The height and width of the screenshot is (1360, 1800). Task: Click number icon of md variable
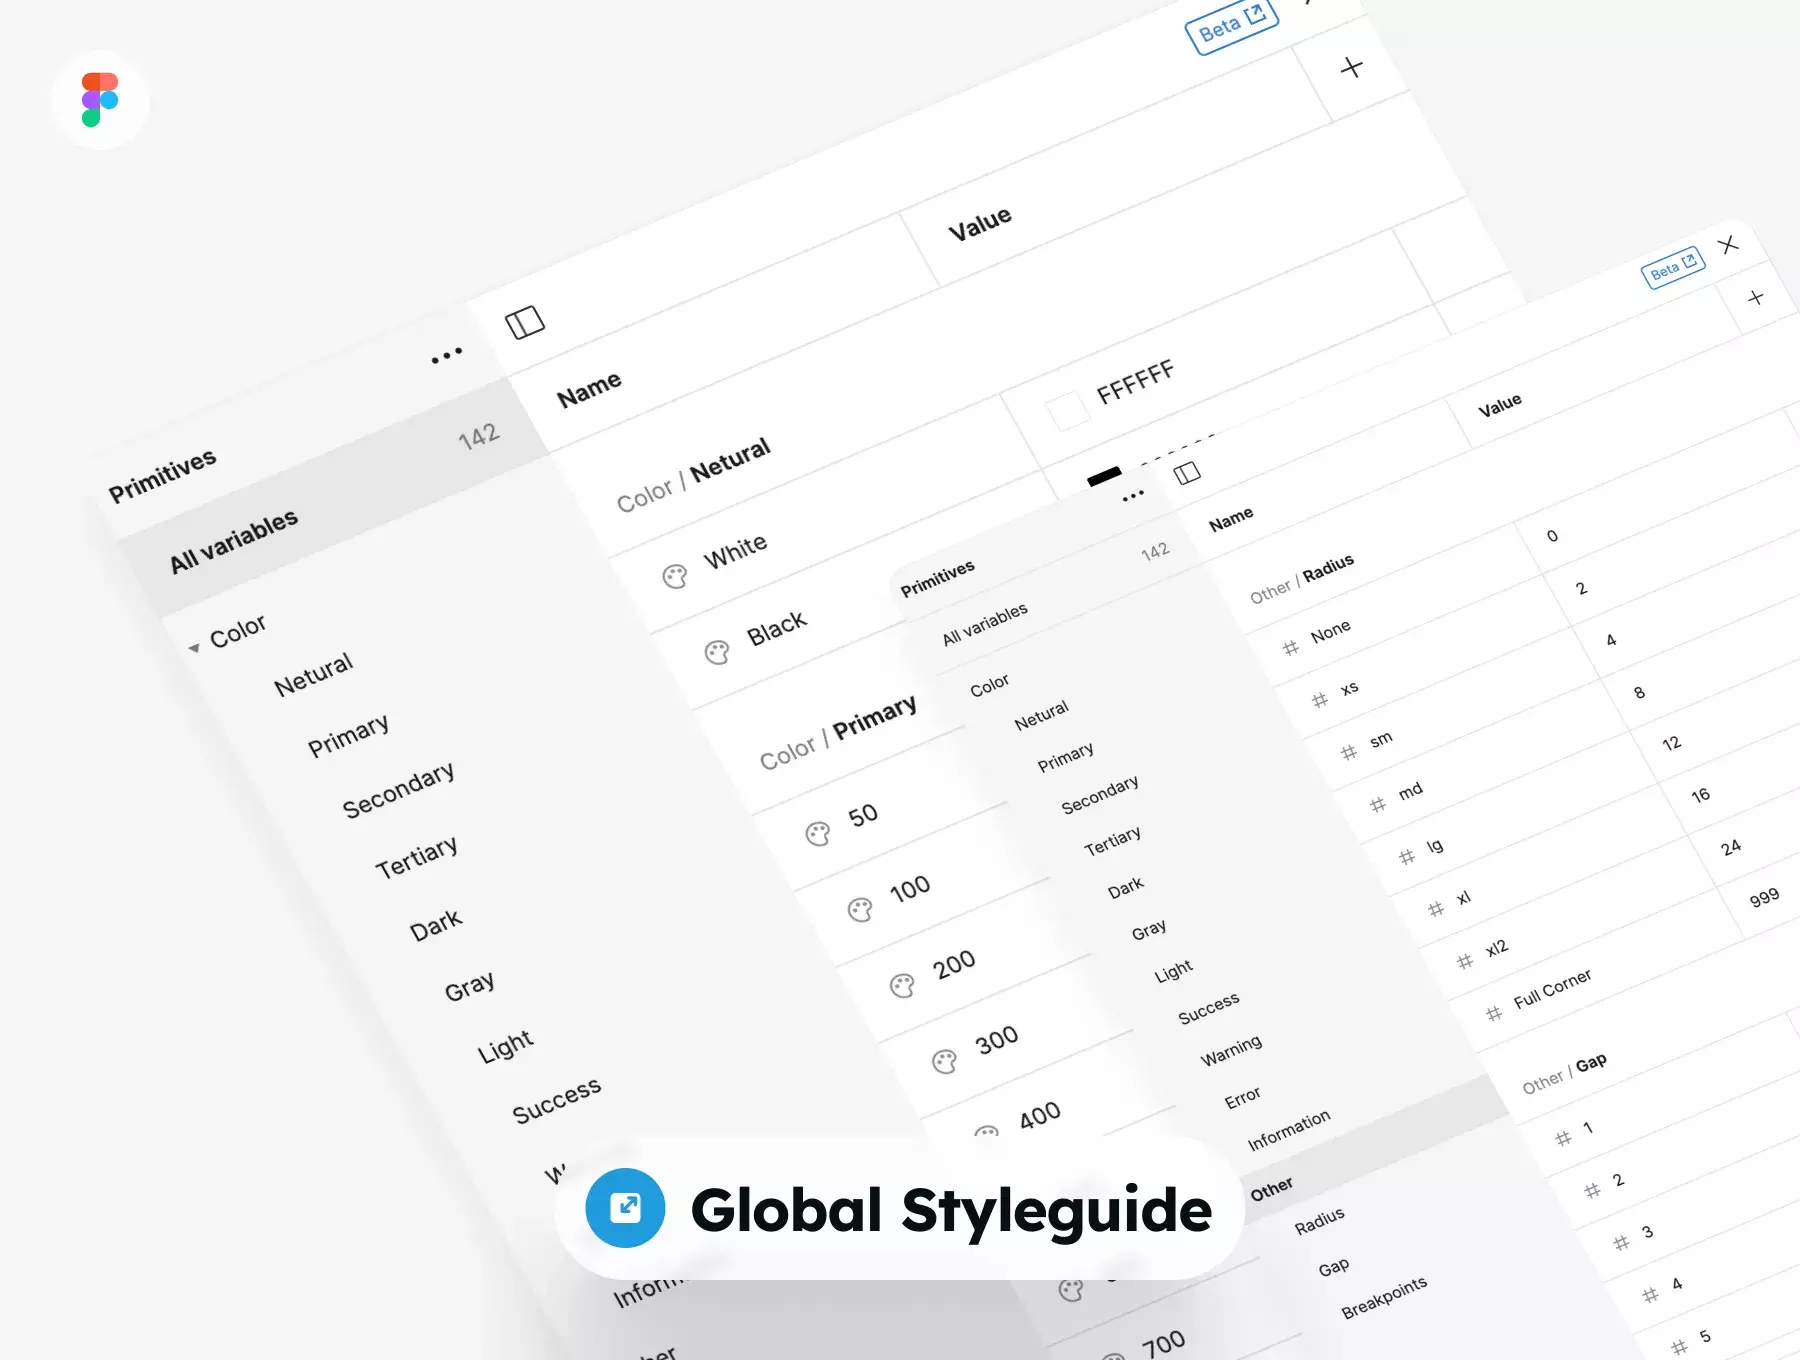click(x=1378, y=804)
